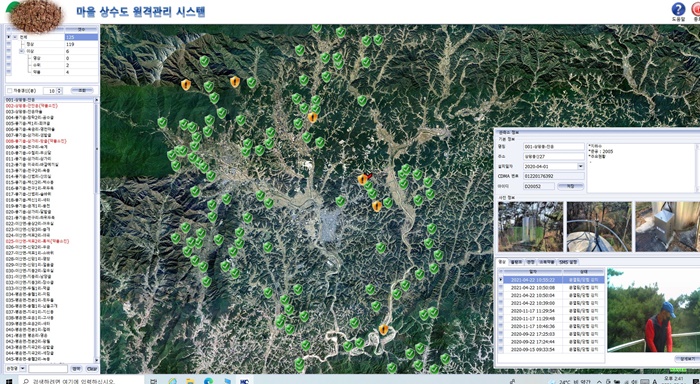Select station 045 in the list
This screenshot has width=700, height=384.
coord(49,359)
